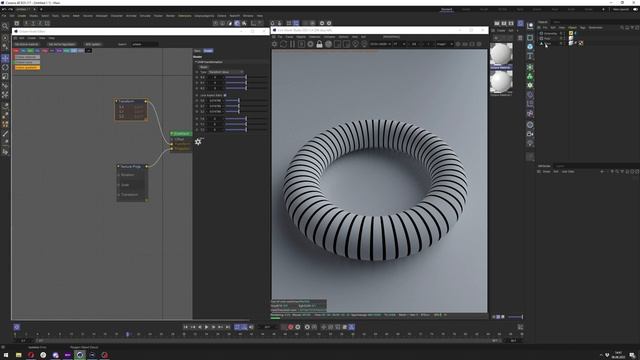Toggle the animation dot beside R.X

tap(197, 77)
